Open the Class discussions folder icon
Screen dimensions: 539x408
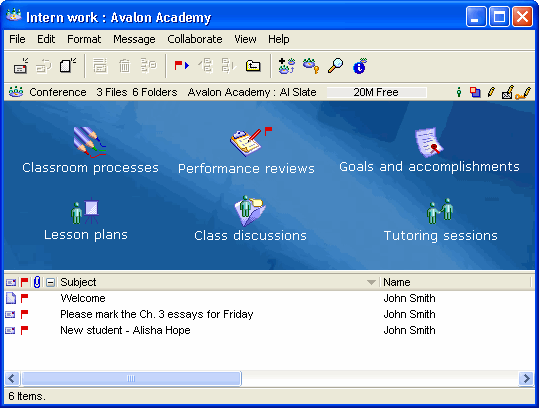pyautogui.click(x=250, y=211)
